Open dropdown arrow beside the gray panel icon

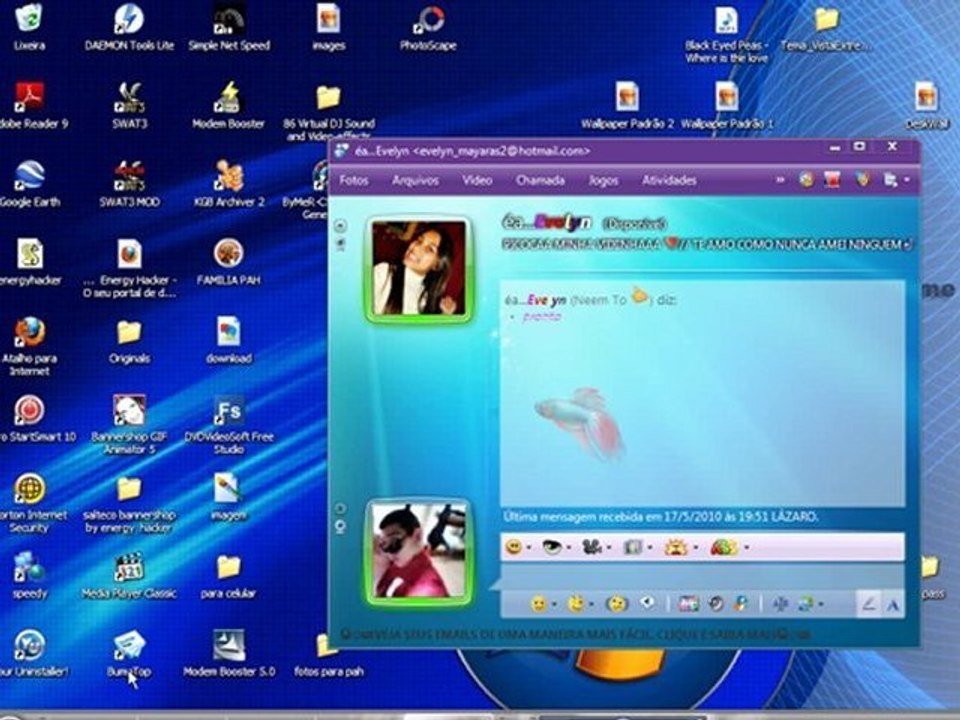(650, 547)
